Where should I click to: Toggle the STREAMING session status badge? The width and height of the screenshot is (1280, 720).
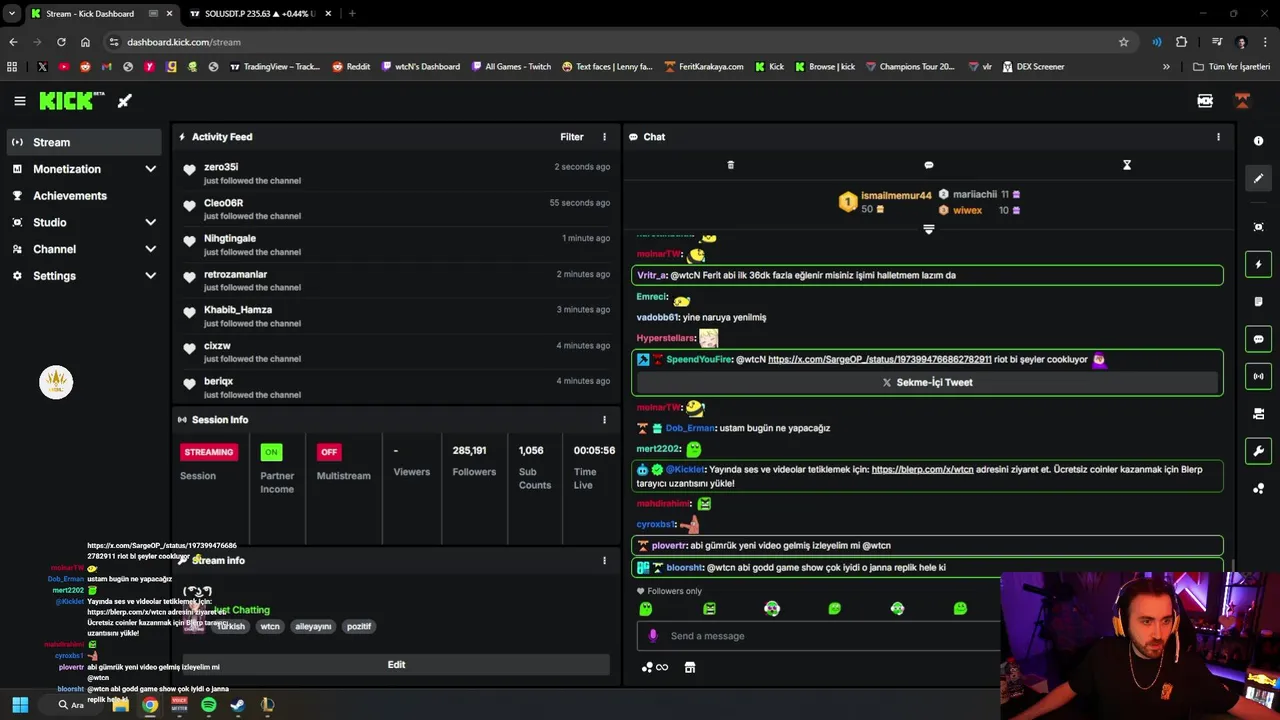pos(209,452)
